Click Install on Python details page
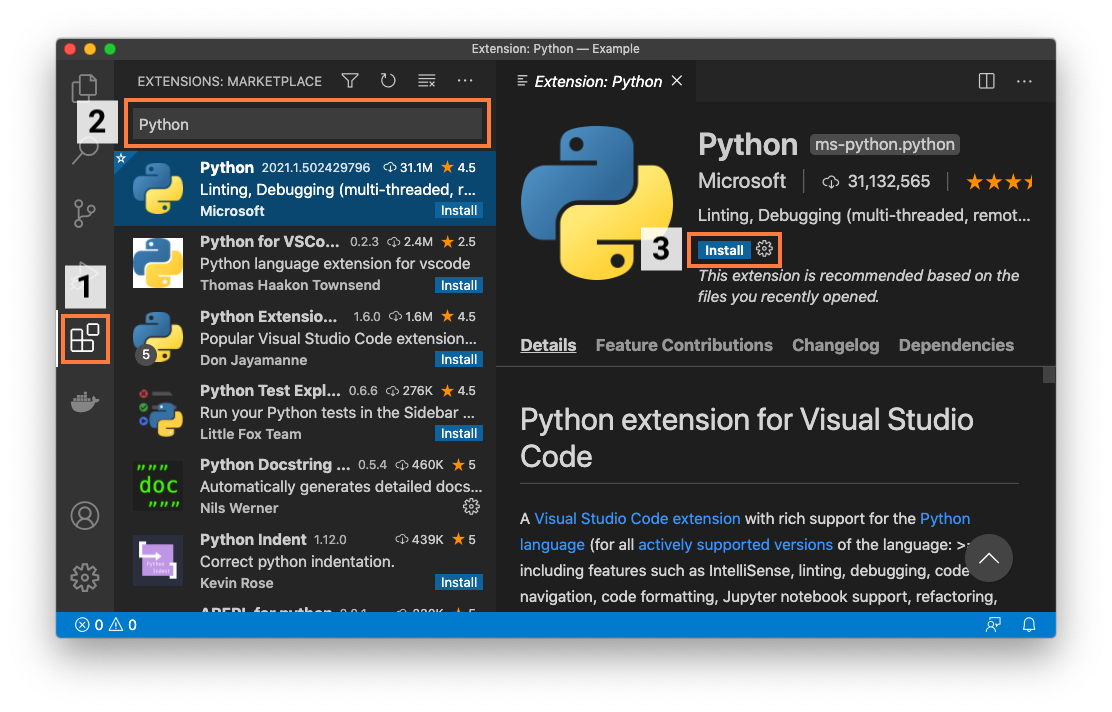1112x712 pixels. click(x=724, y=250)
